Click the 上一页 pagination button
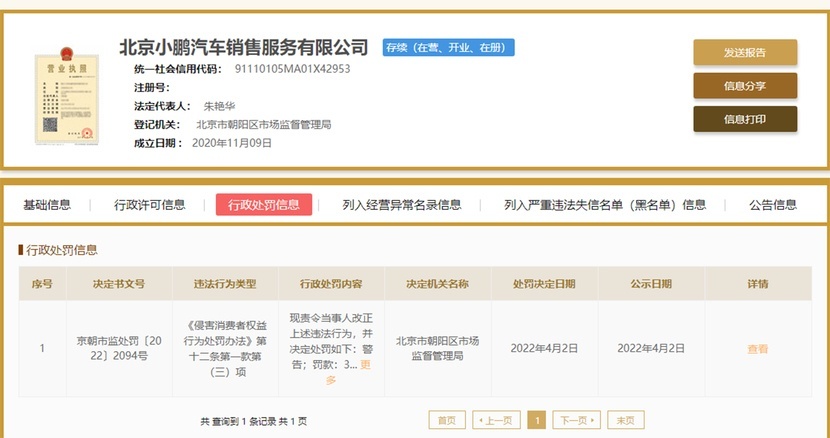This screenshot has width=830, height=438. click(496, 420)
